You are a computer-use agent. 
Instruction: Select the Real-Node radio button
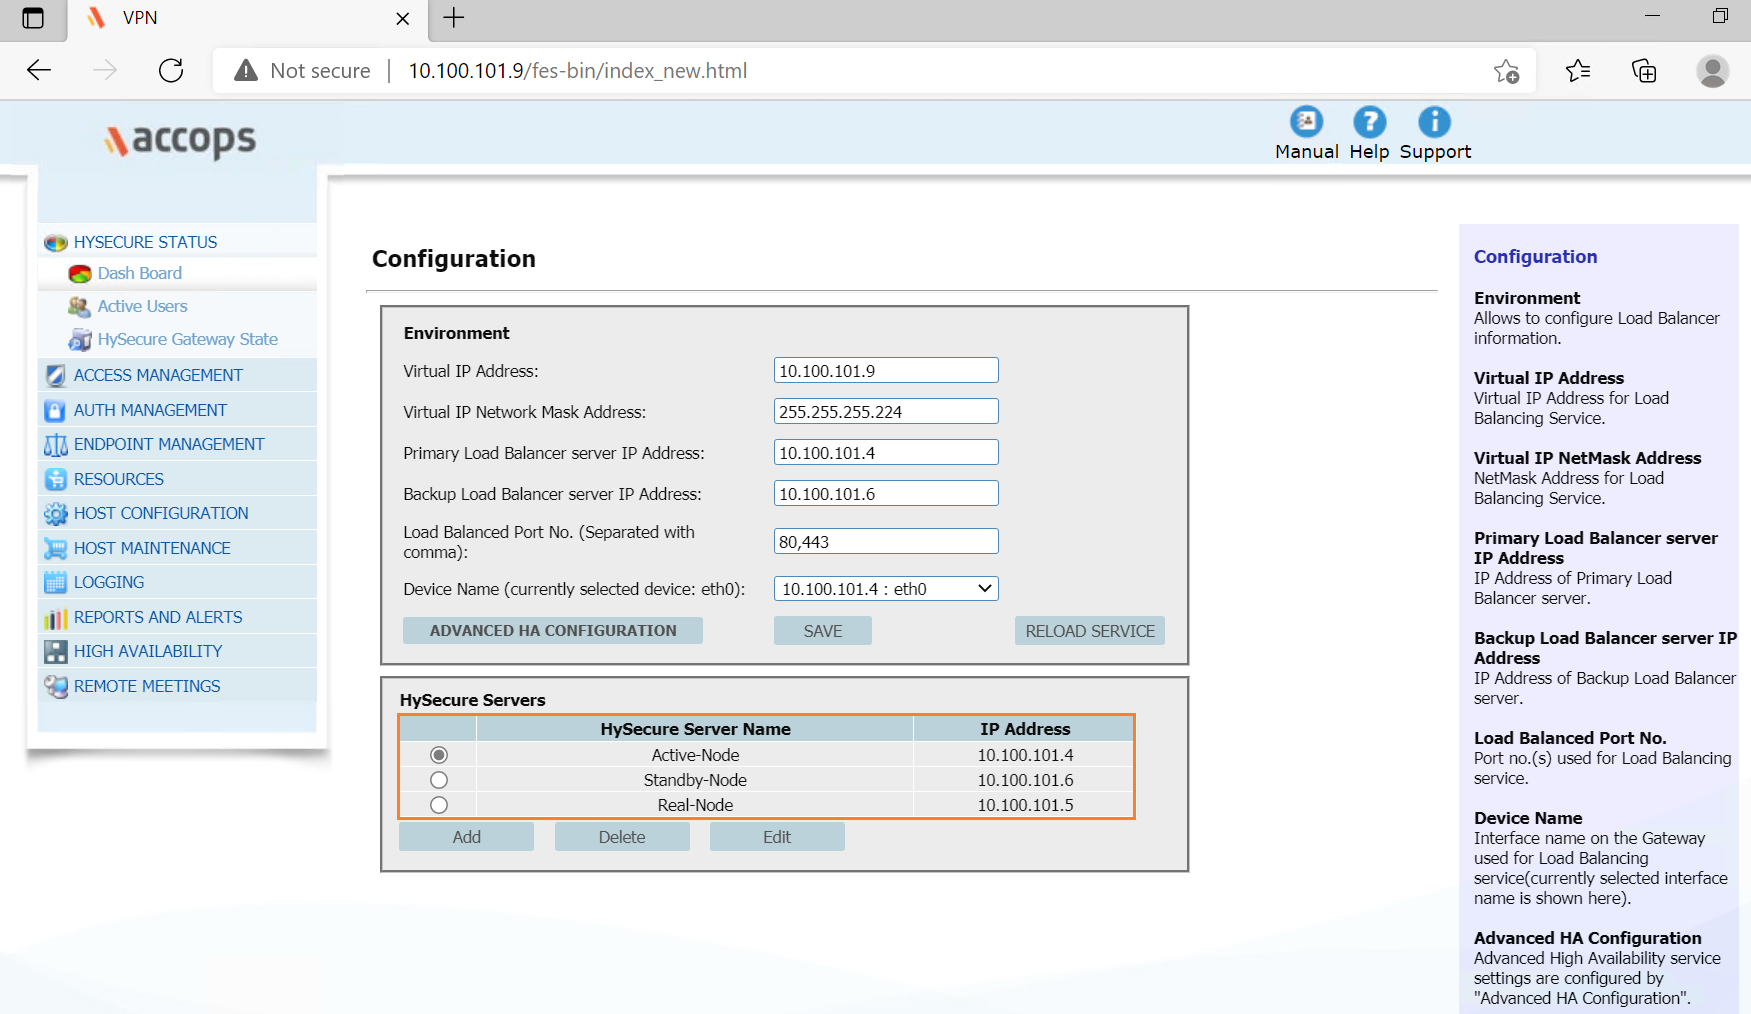(x=439, y=805)
